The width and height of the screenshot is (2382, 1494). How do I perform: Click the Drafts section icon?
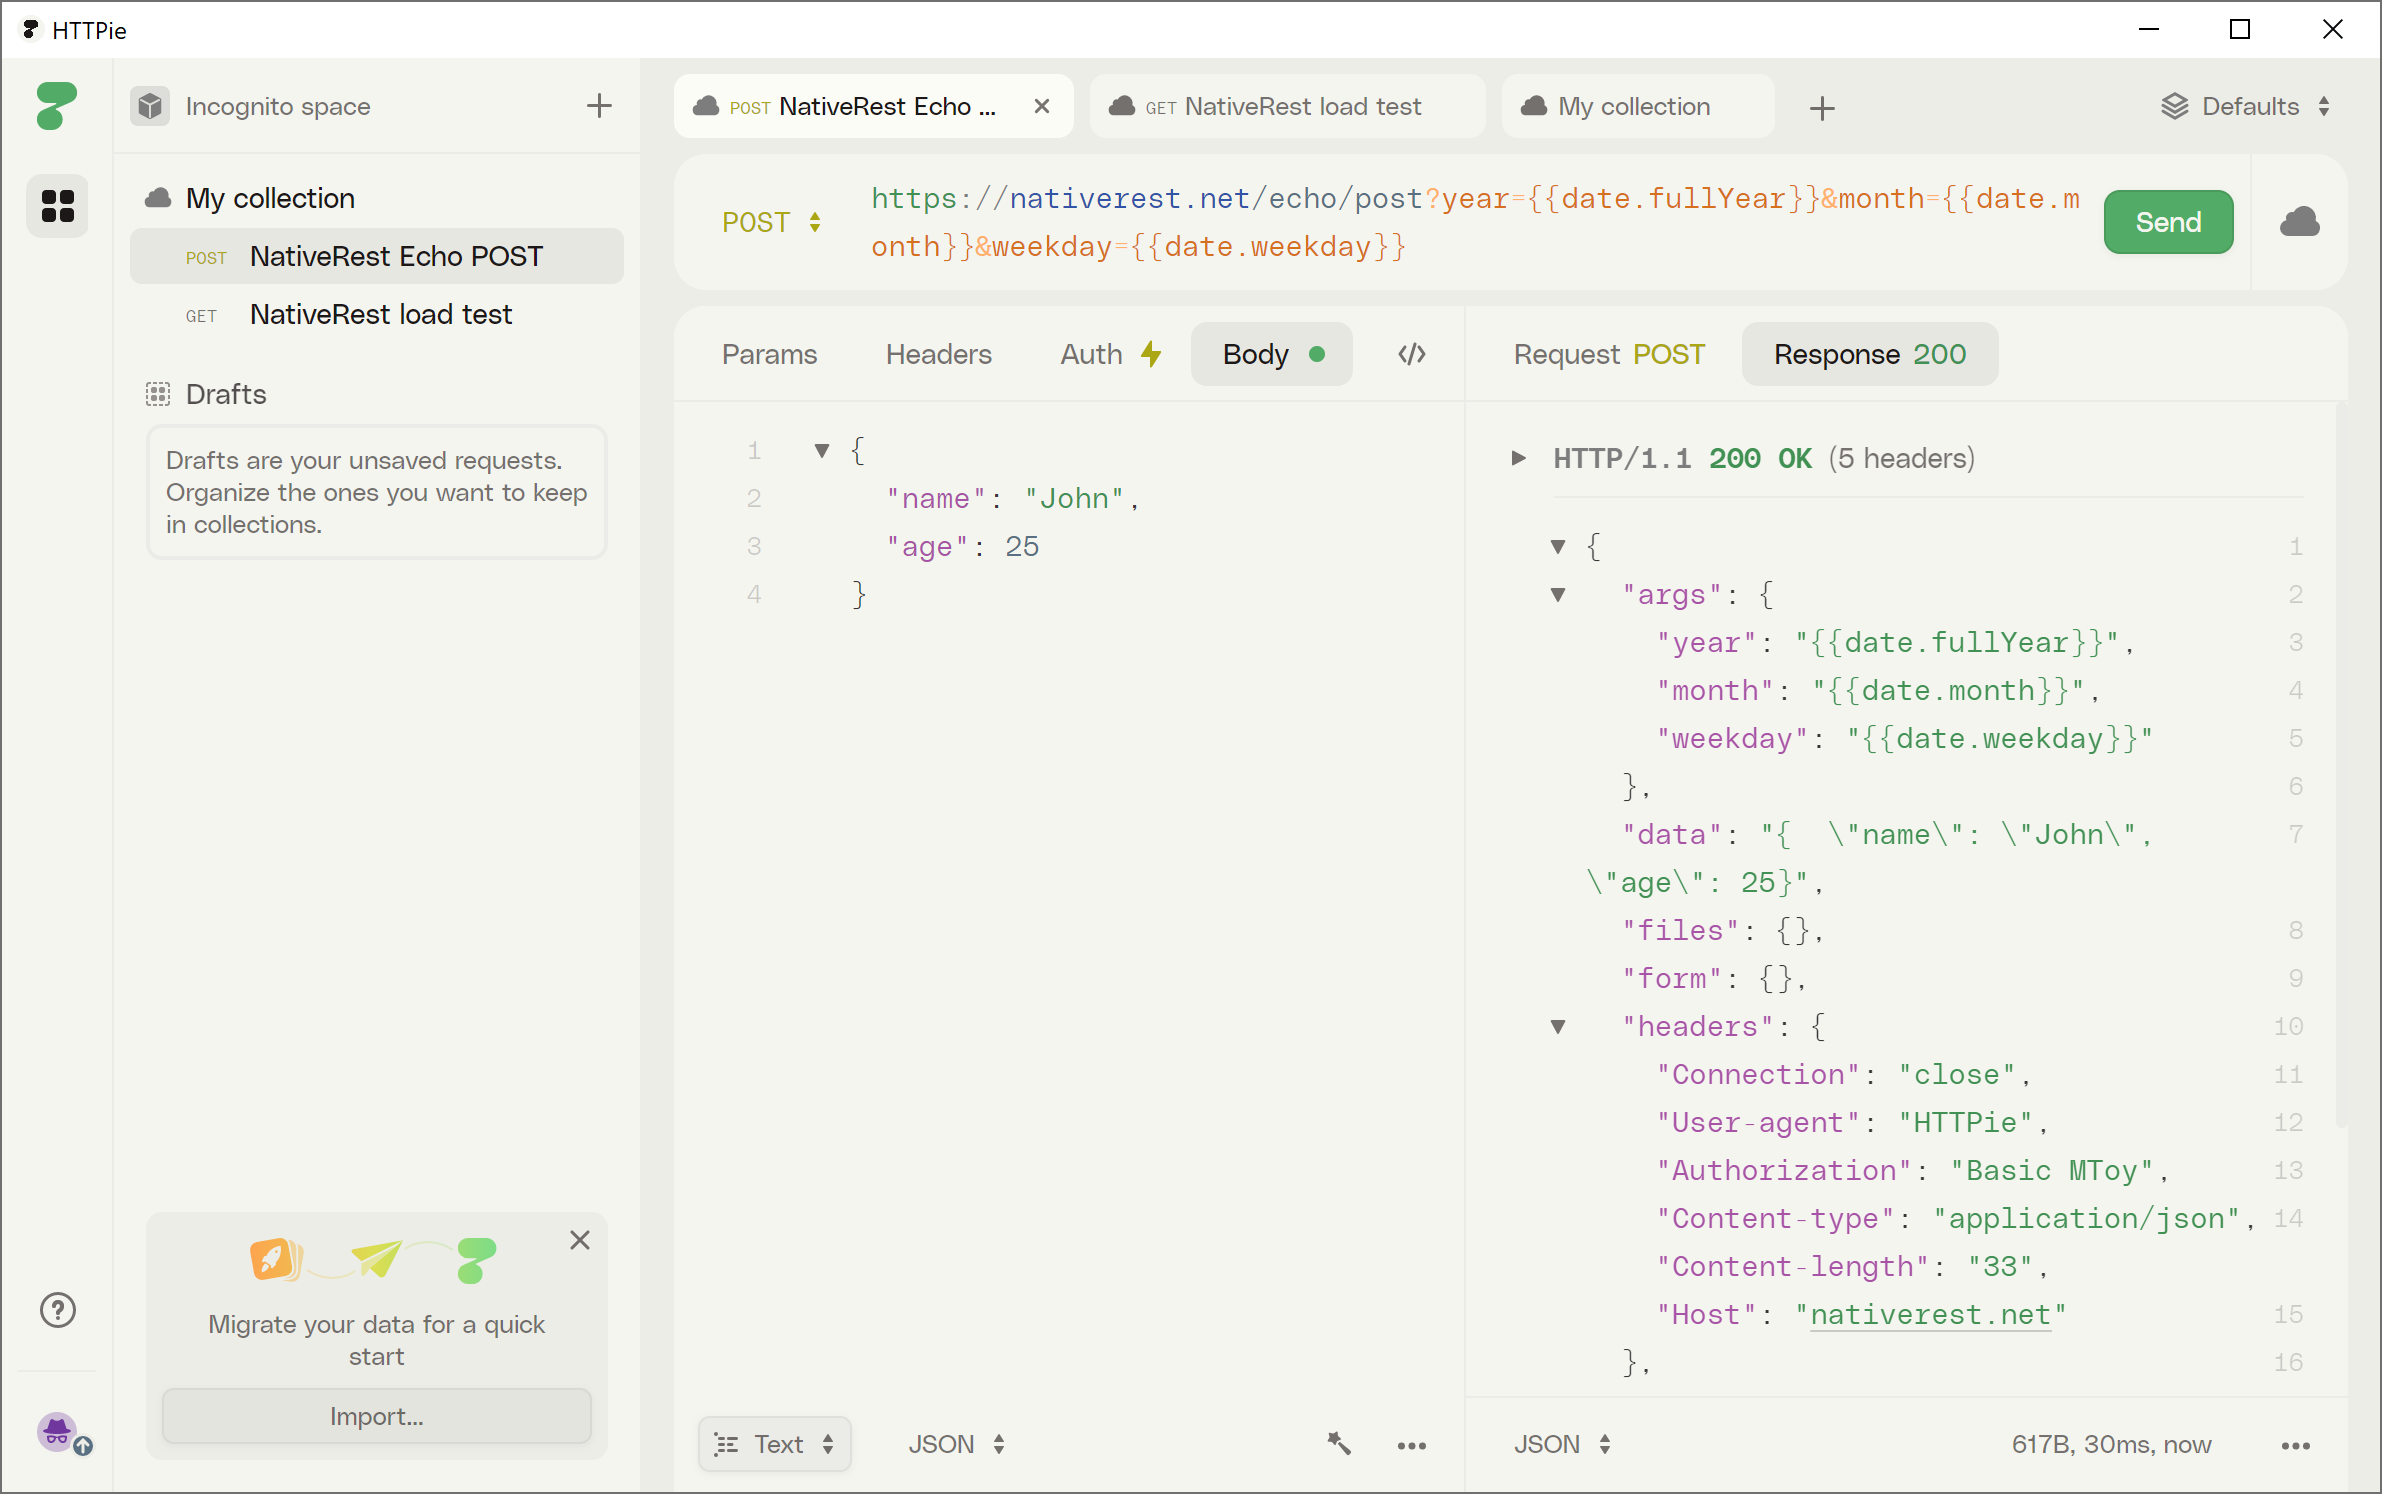tap(158, 394)
